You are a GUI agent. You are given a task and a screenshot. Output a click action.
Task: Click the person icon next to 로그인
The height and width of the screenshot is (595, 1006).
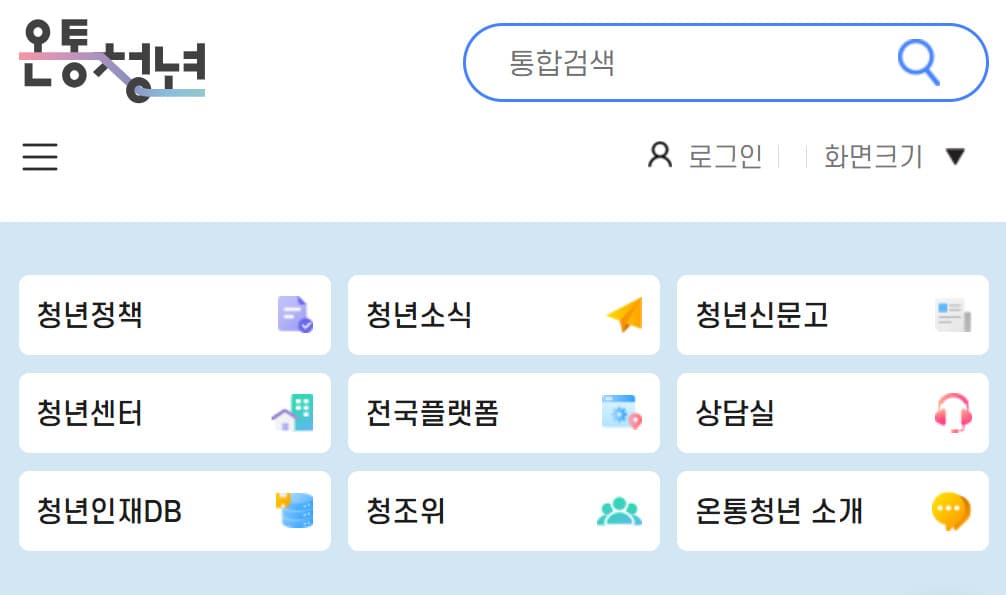(x=660, y=155)
